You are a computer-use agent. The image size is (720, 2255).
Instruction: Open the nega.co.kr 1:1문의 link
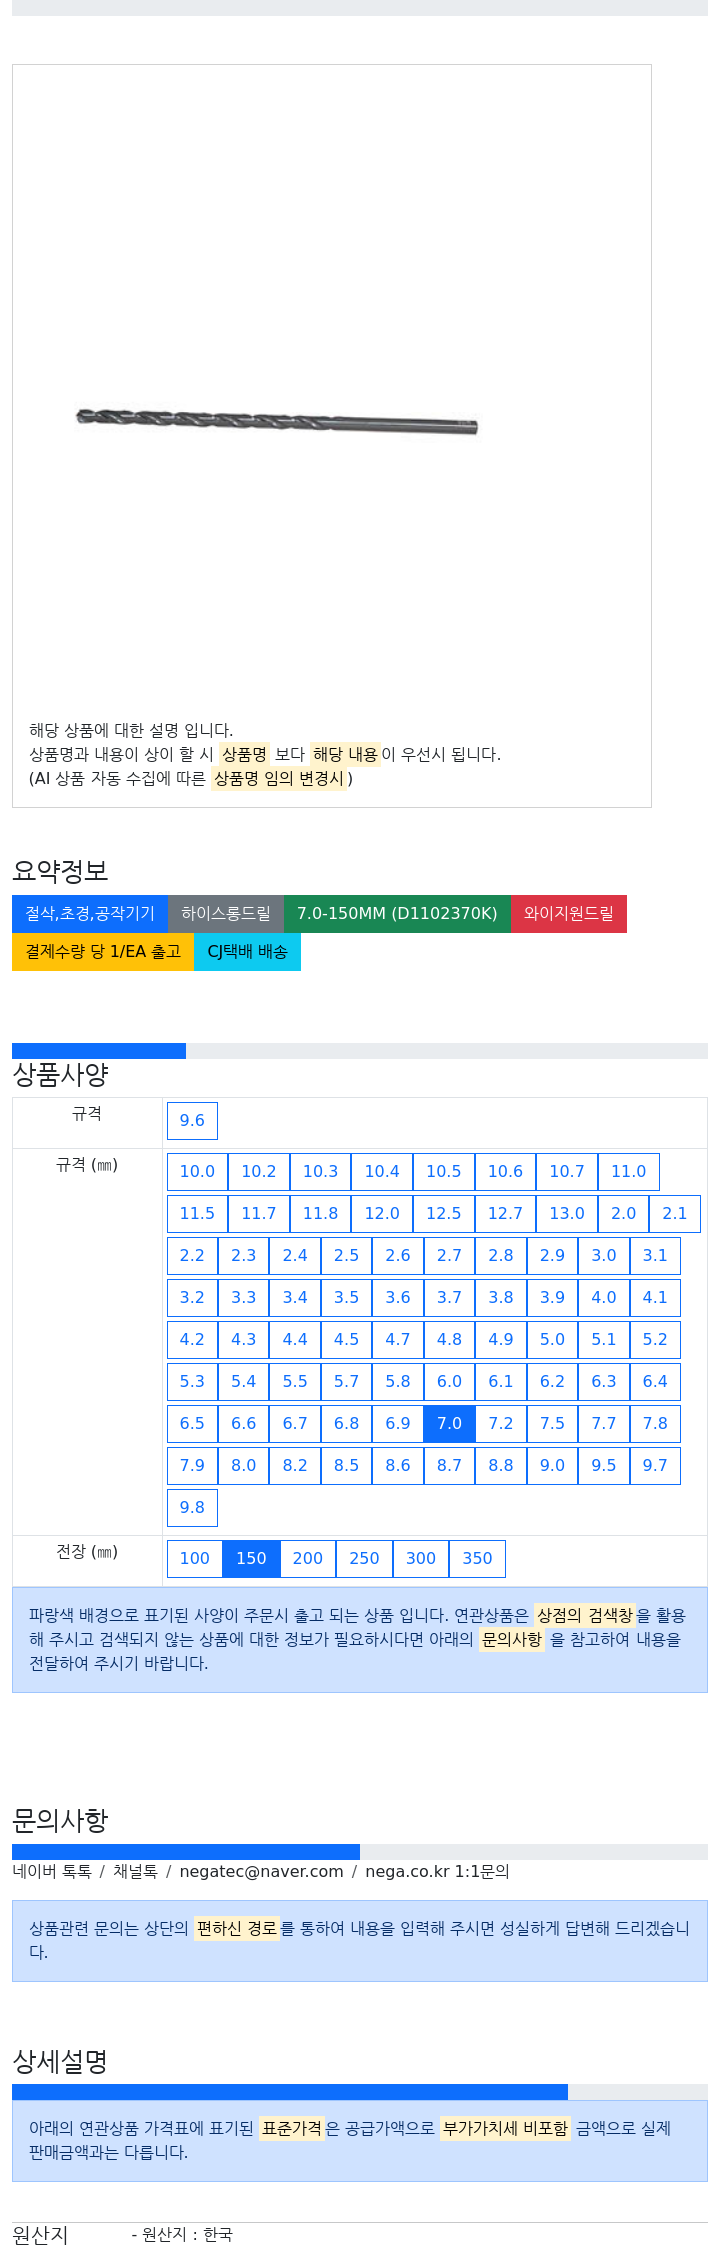coord(437,1872)
